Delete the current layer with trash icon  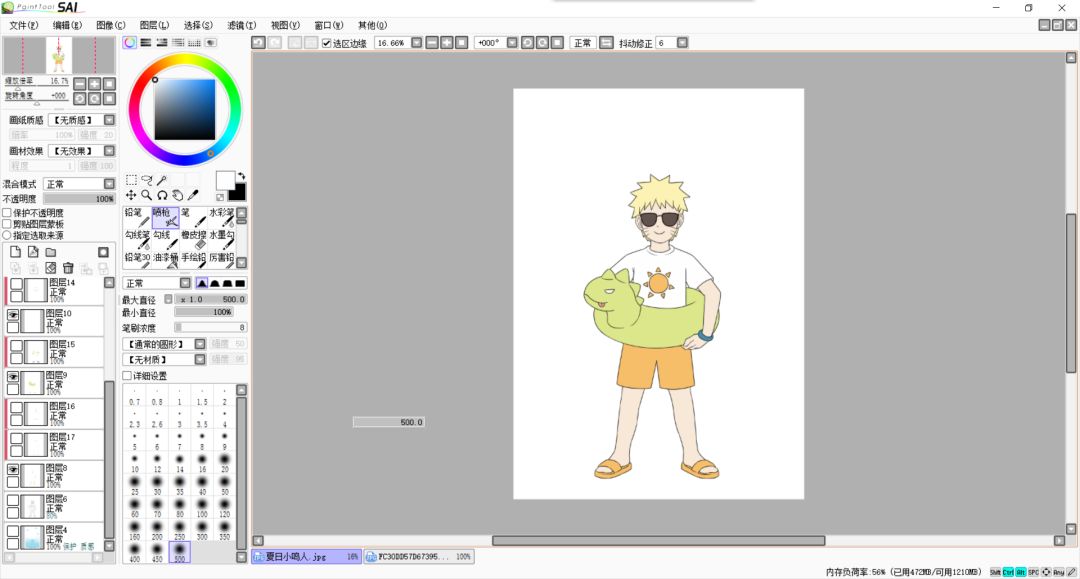[68, 268]
